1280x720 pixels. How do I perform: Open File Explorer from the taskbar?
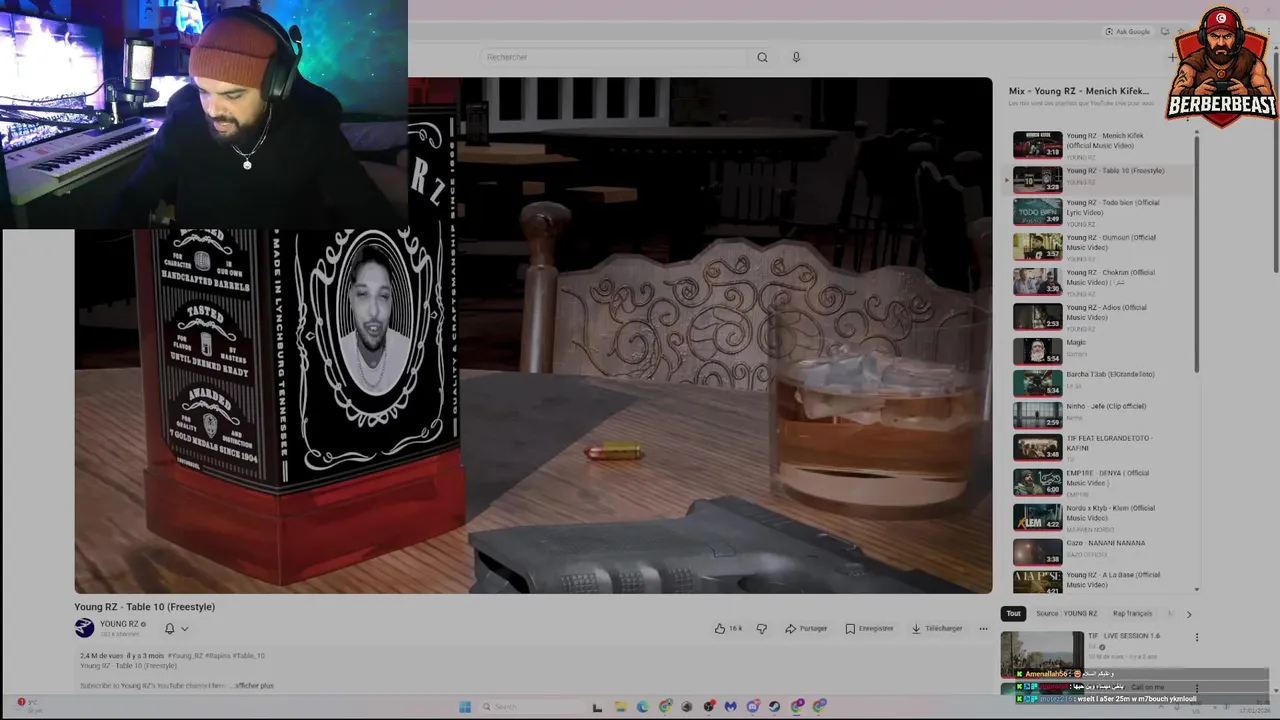(620, 707)
